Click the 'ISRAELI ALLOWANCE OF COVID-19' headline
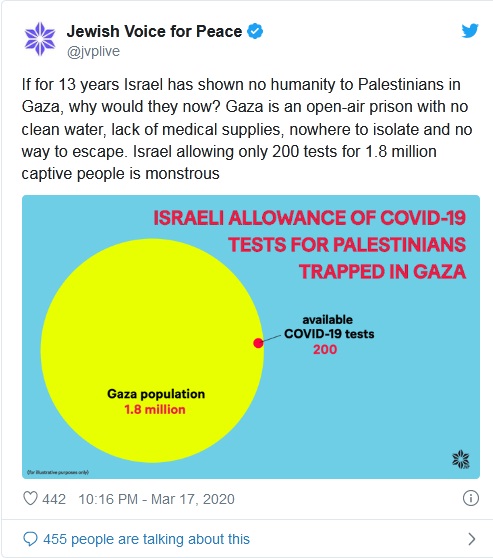The height and width of the screenshot is (558, 493). coord(309,218)
